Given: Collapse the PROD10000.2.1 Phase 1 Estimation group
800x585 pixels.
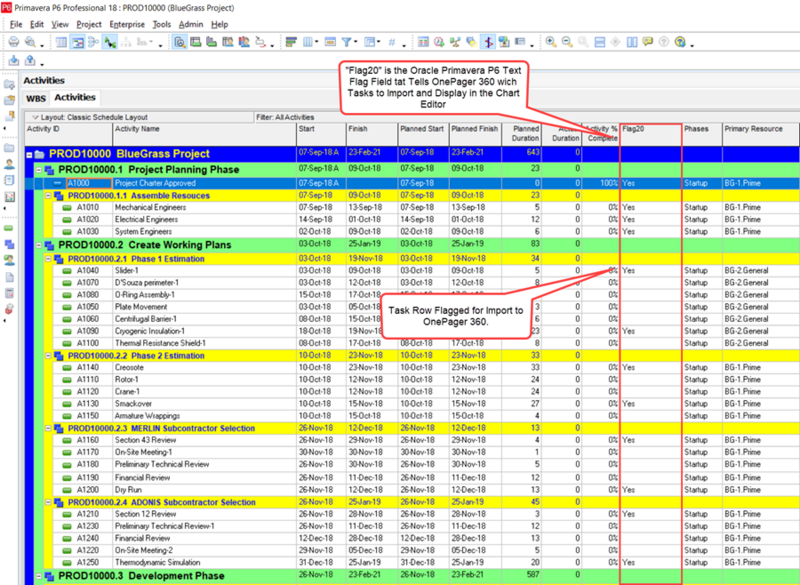Looking at the screenshot, I should [x=48, y=259].
